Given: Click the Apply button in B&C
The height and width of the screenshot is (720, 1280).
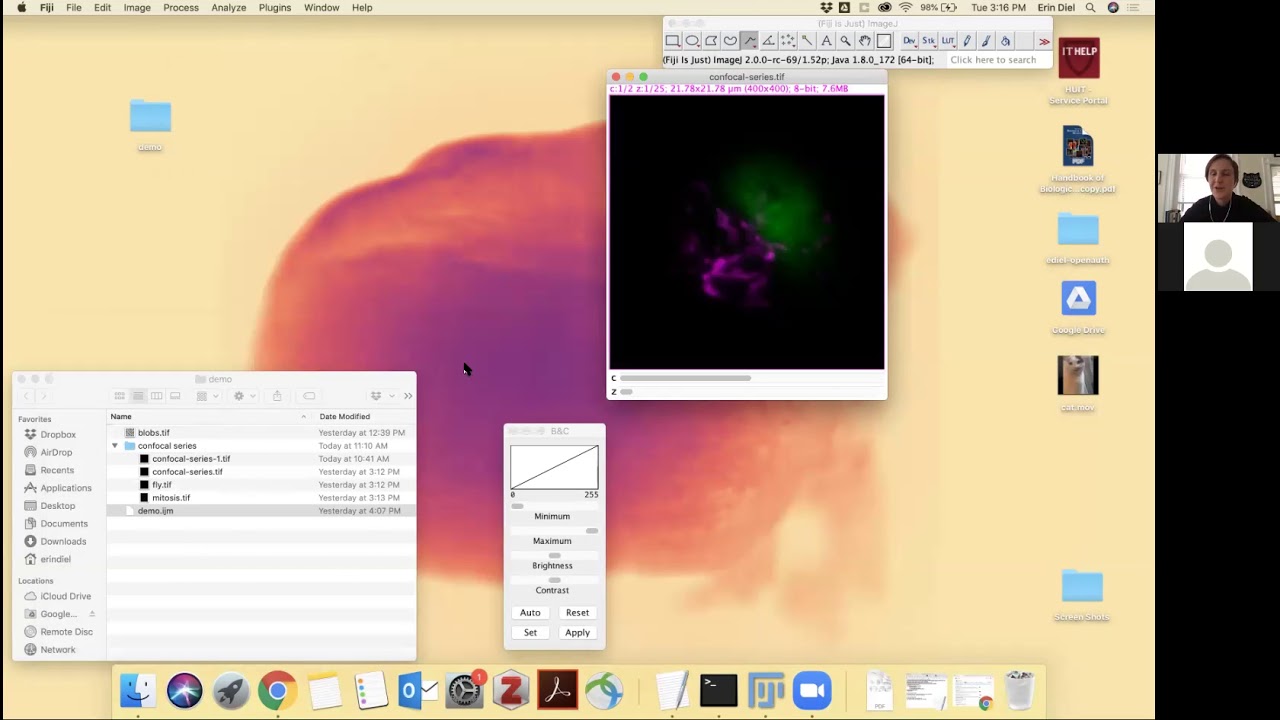Looking at the screenshot, I should (x=577, y=633).
